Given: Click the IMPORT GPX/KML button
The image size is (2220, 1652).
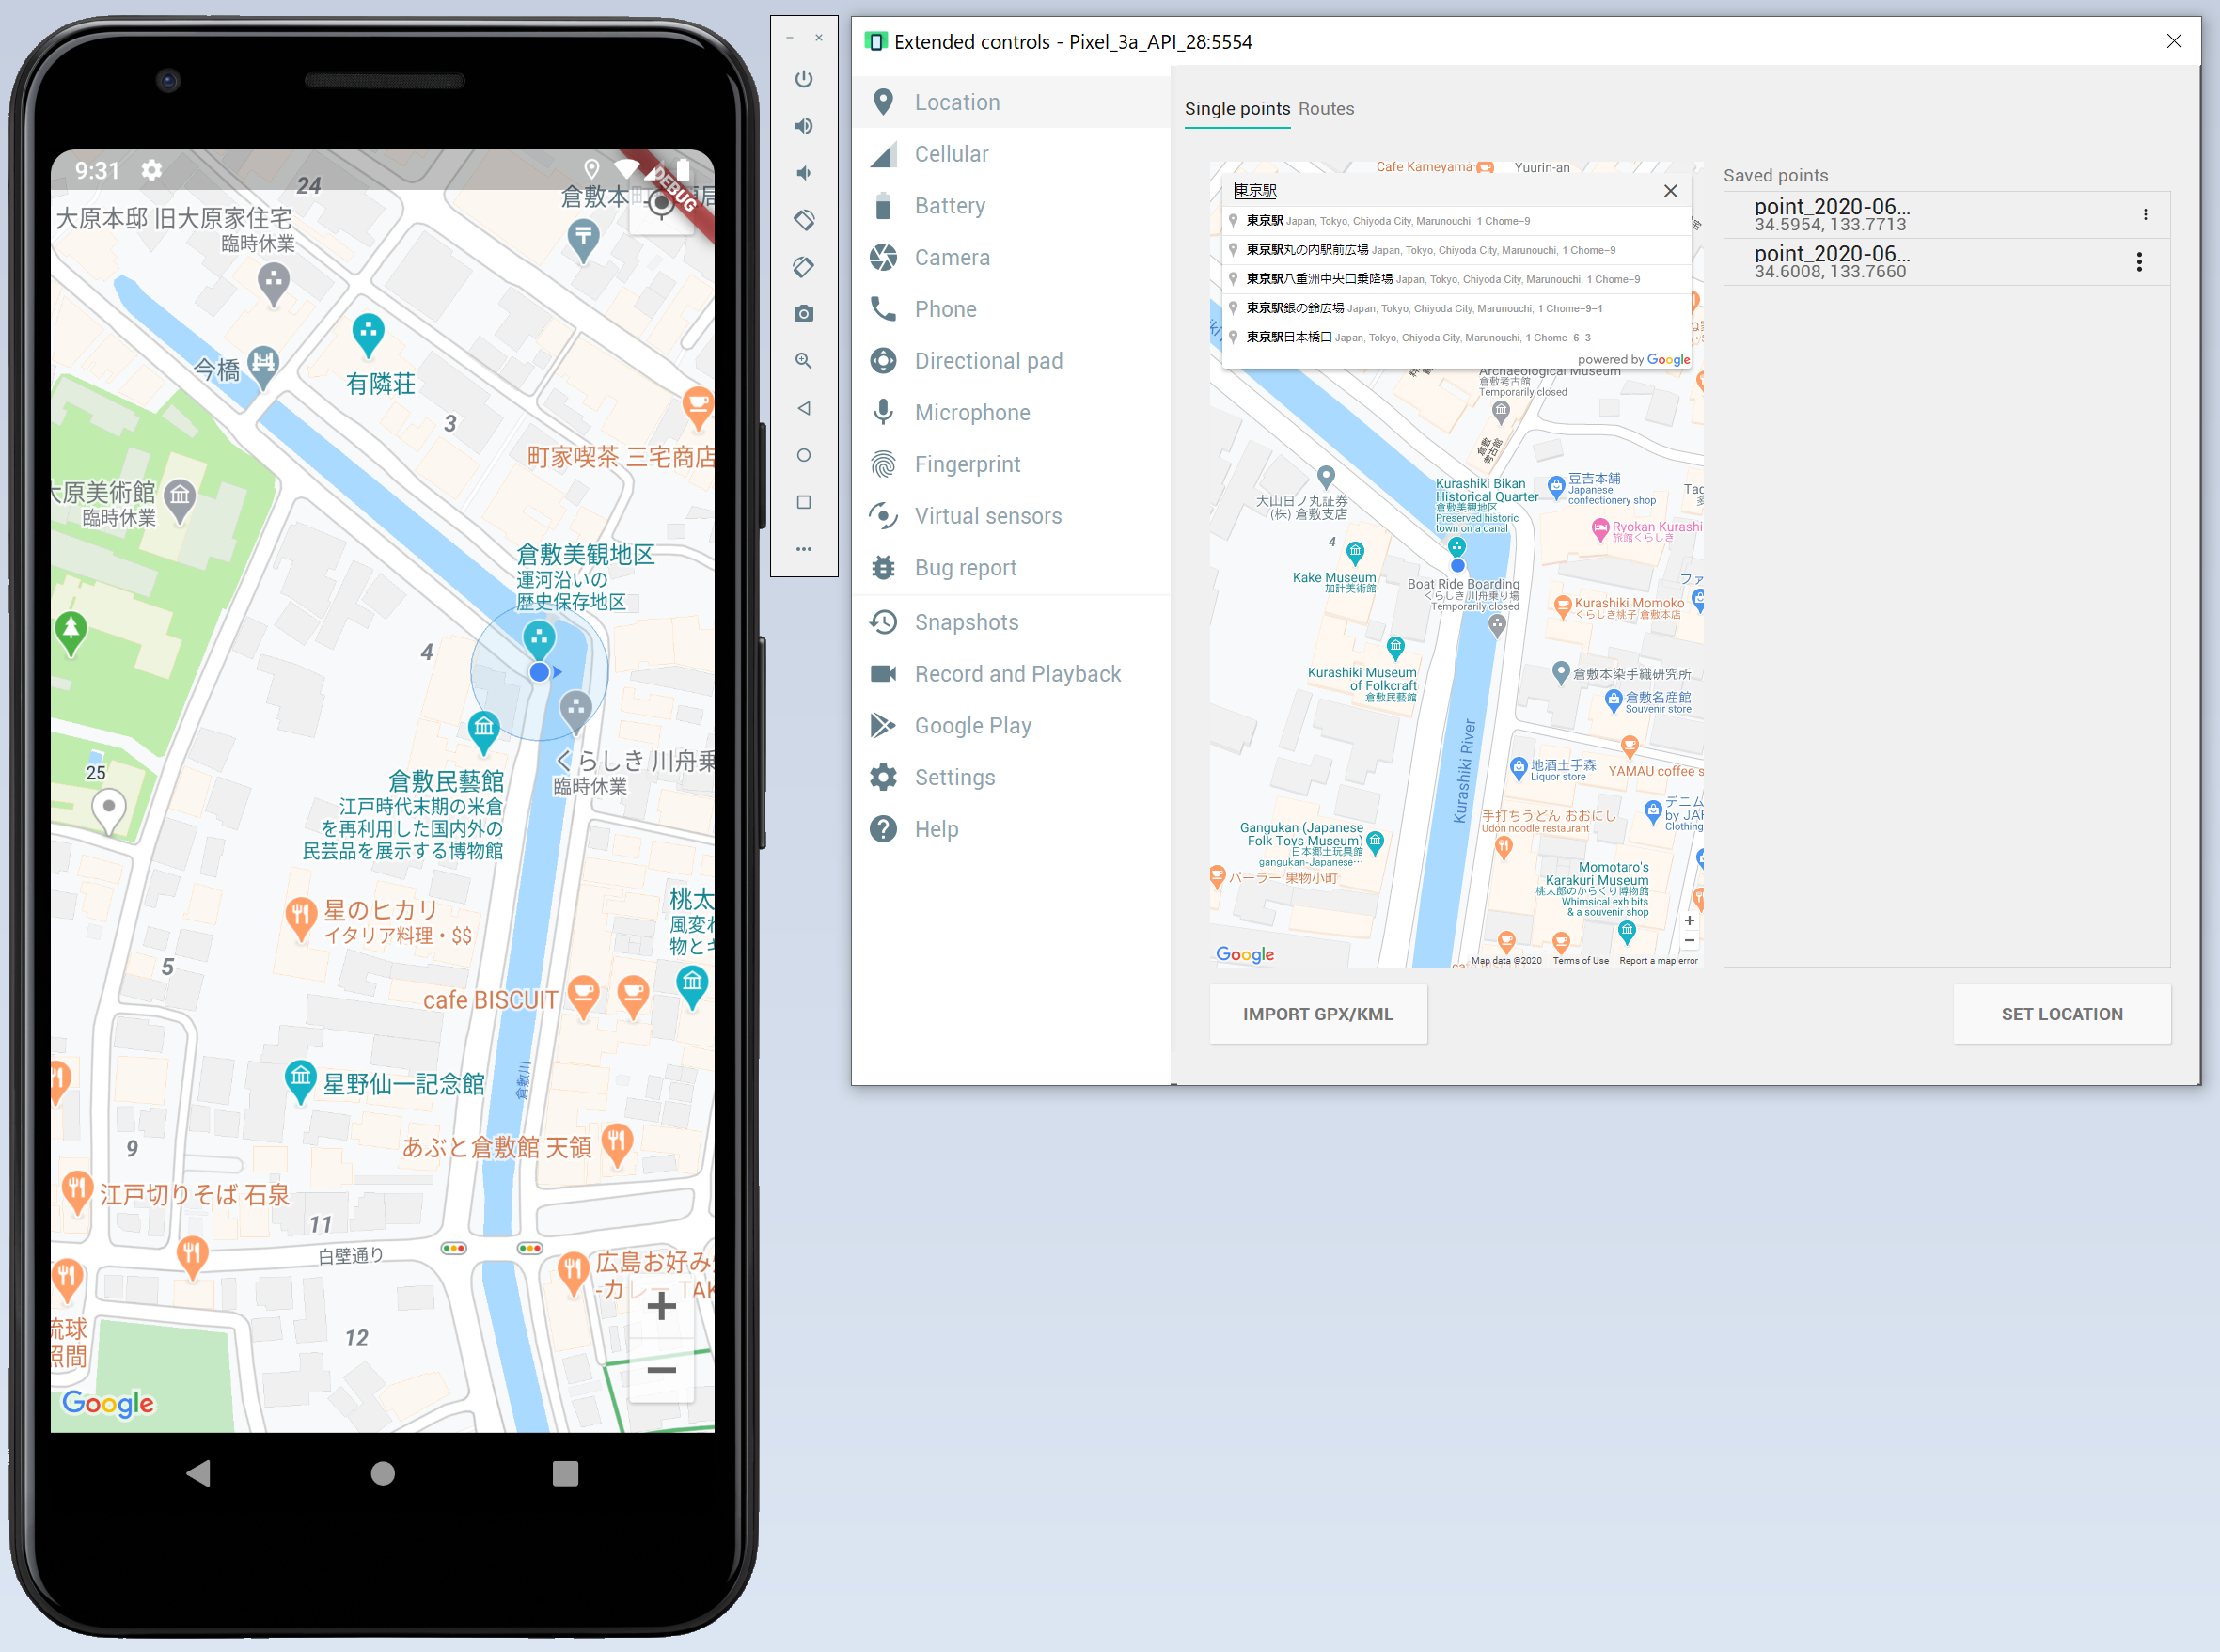Looking at the screenshot, I should tap(1318, 1014).
